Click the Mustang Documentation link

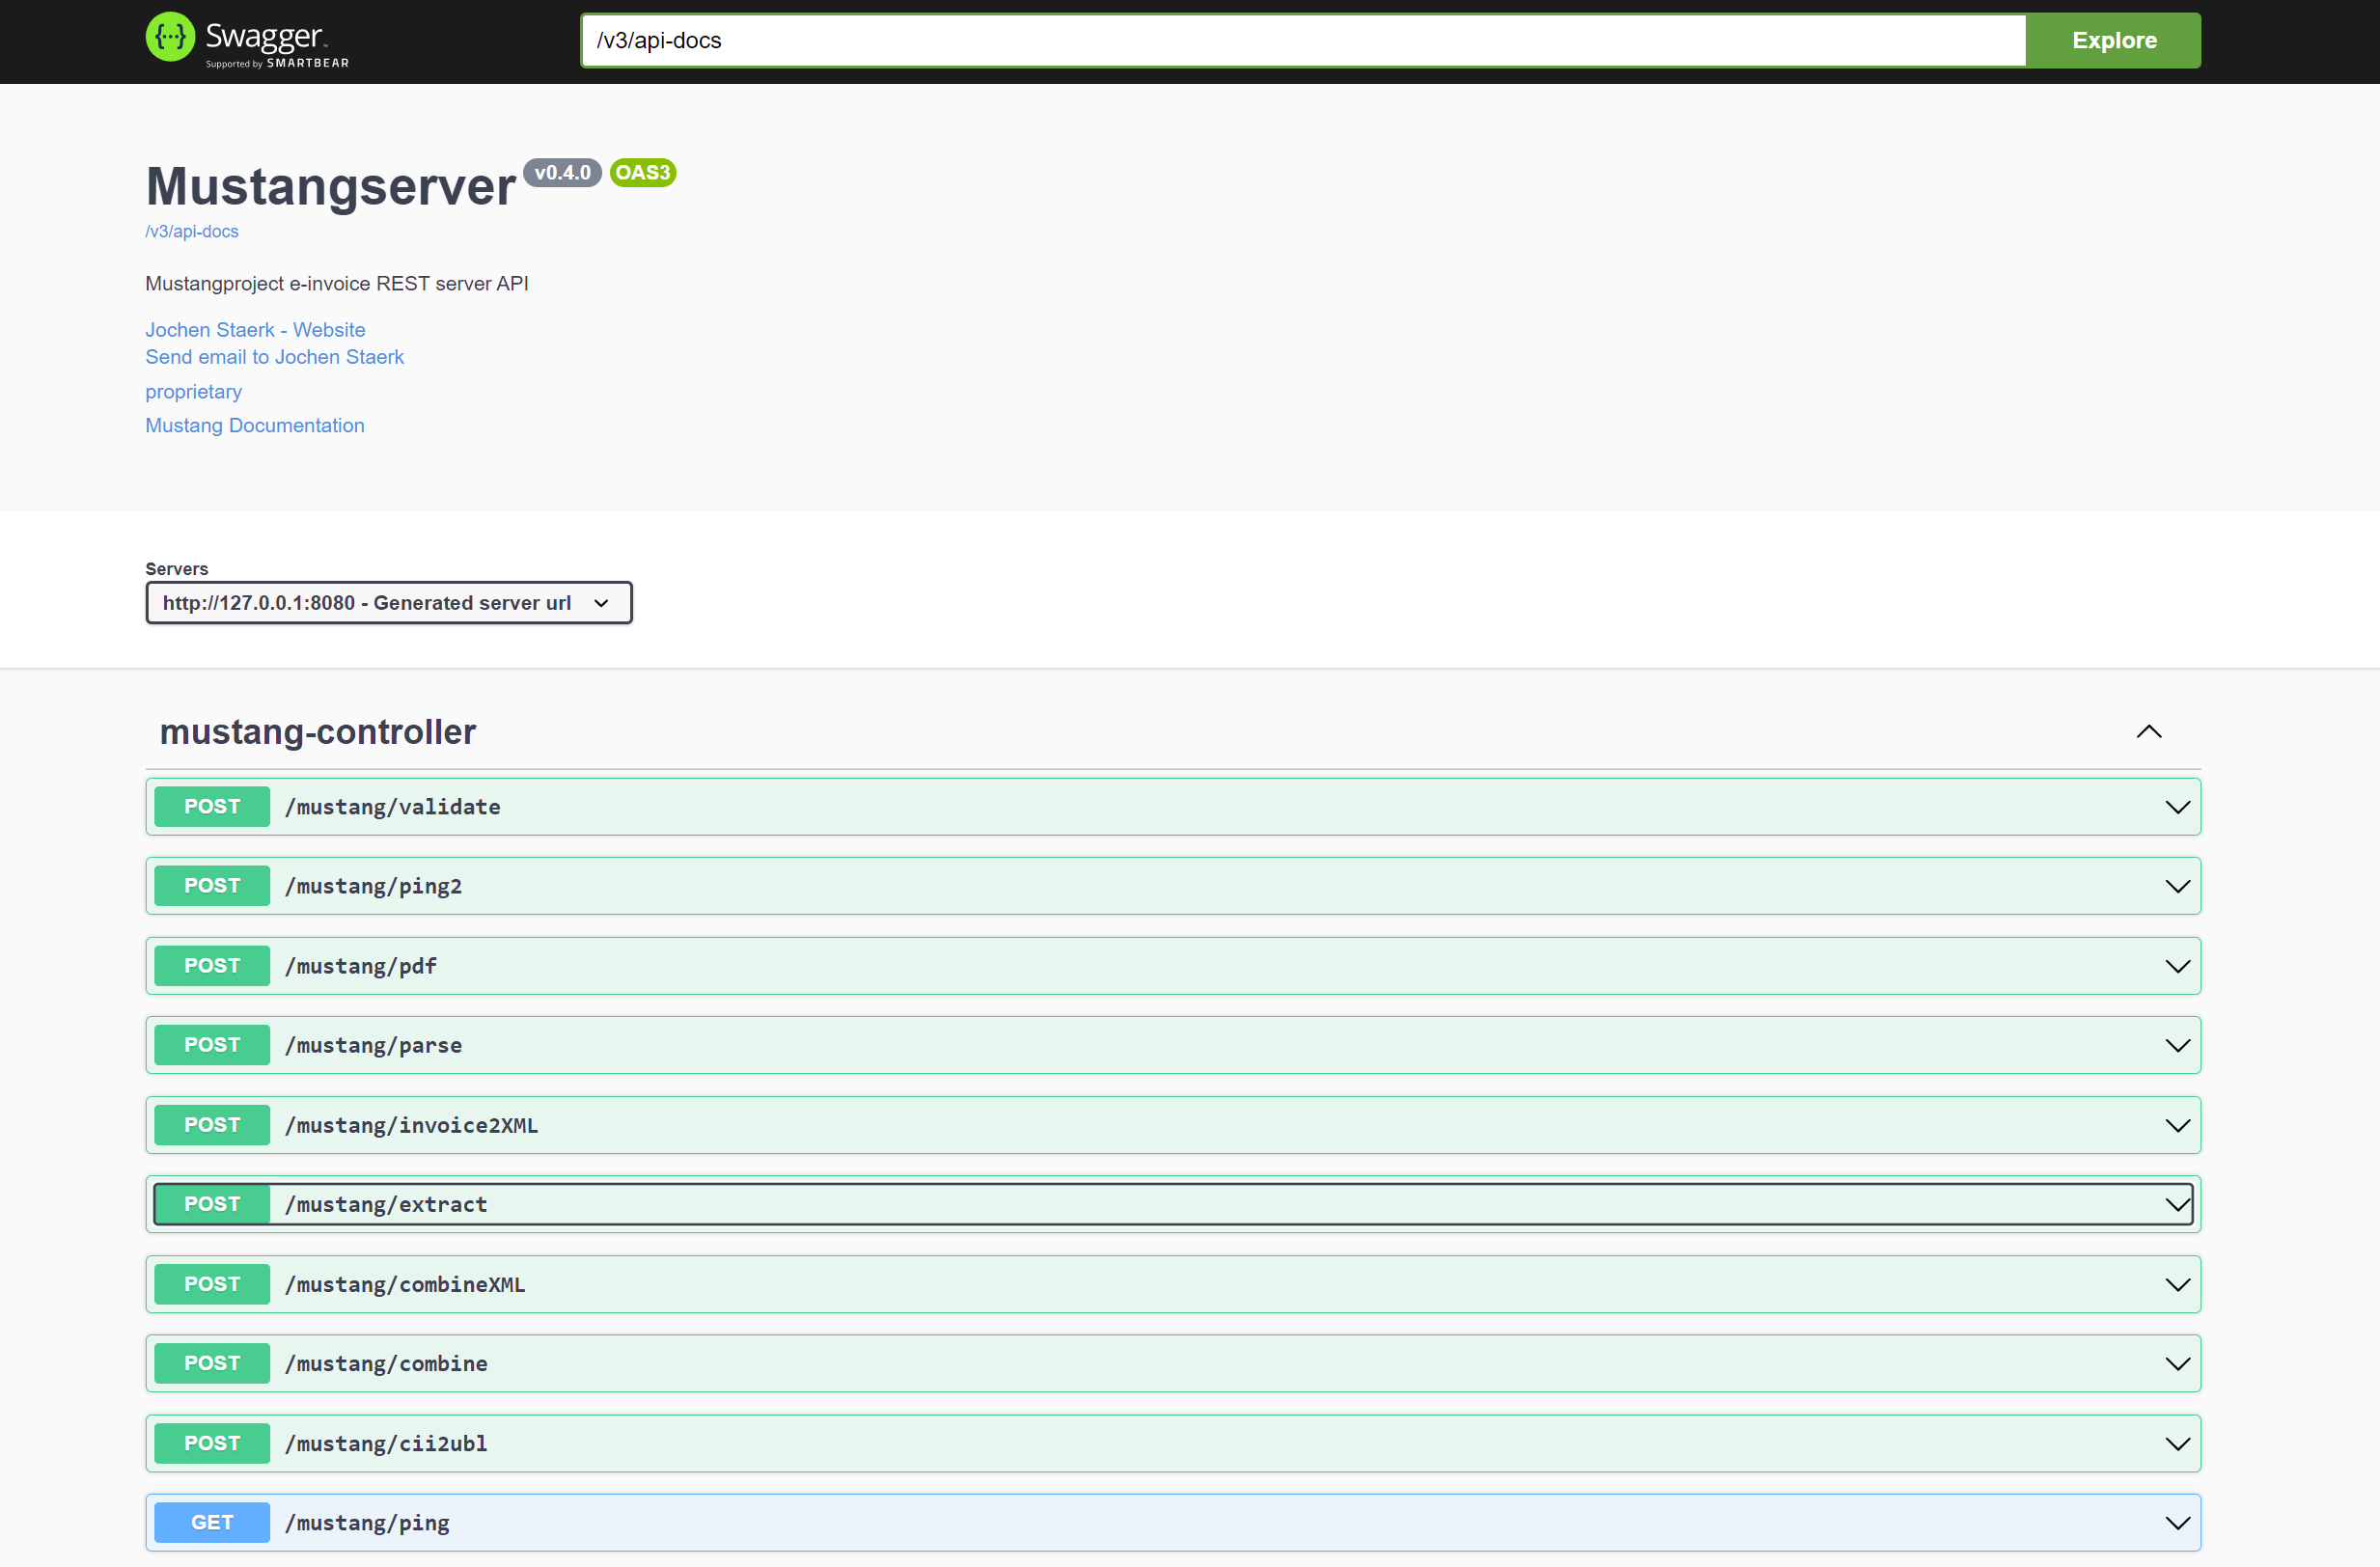(256, 425)
